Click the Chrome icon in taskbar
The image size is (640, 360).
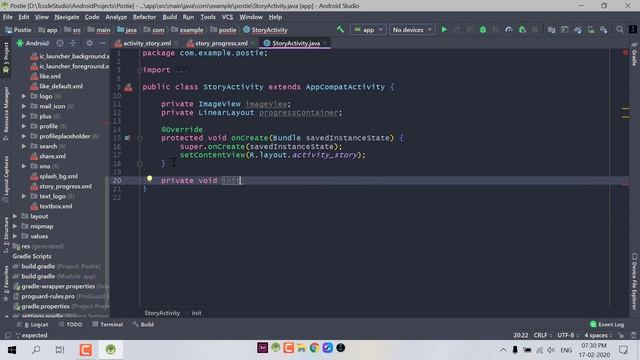tap(314, 348)
